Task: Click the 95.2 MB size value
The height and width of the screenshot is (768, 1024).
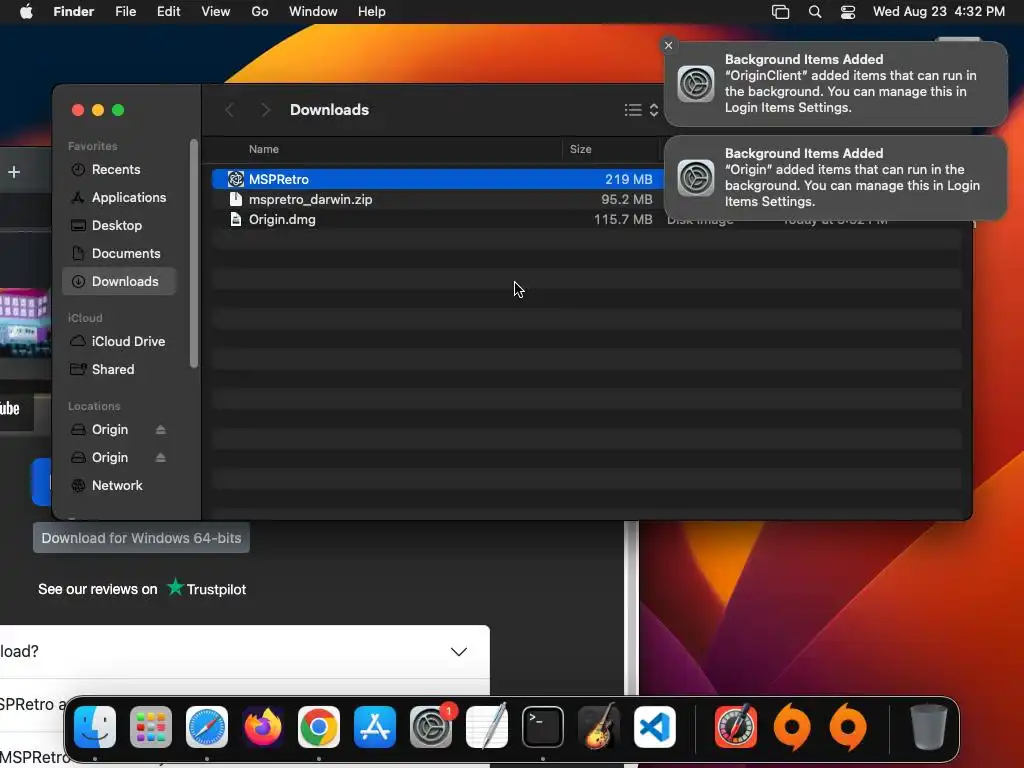Action: pos(627,199)
